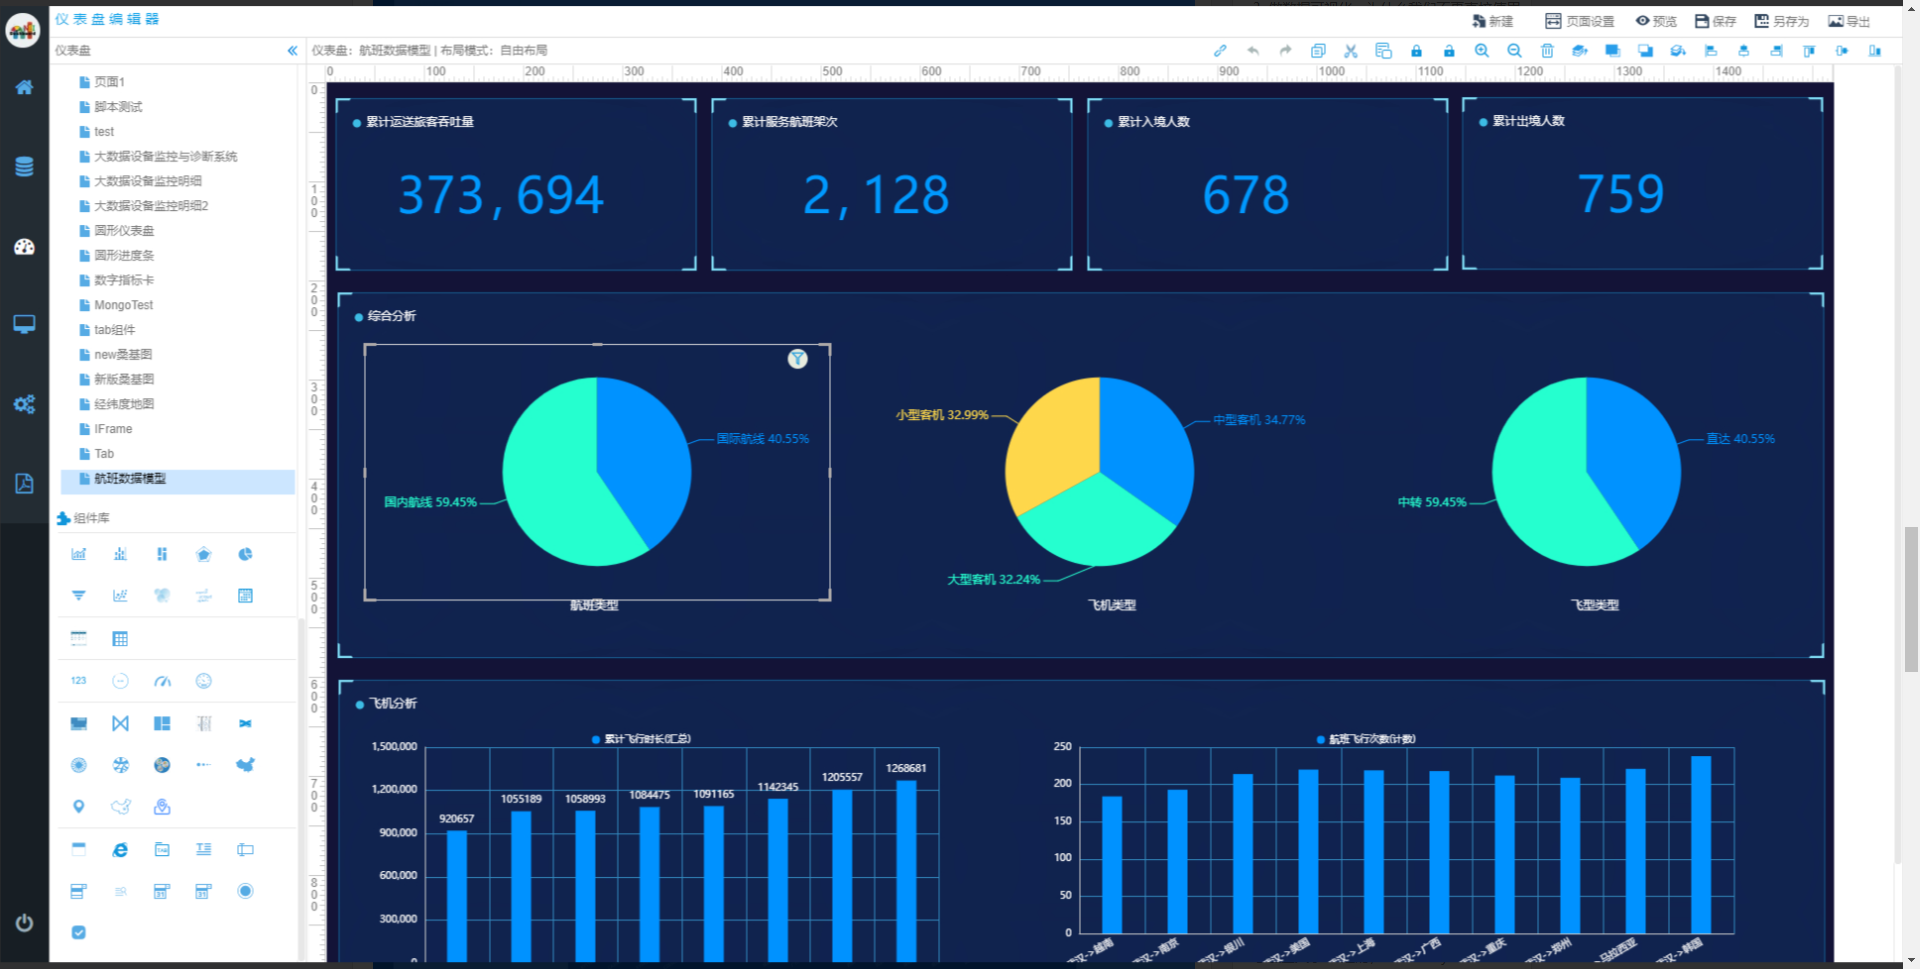Zoom in on the canvas

1482,51
